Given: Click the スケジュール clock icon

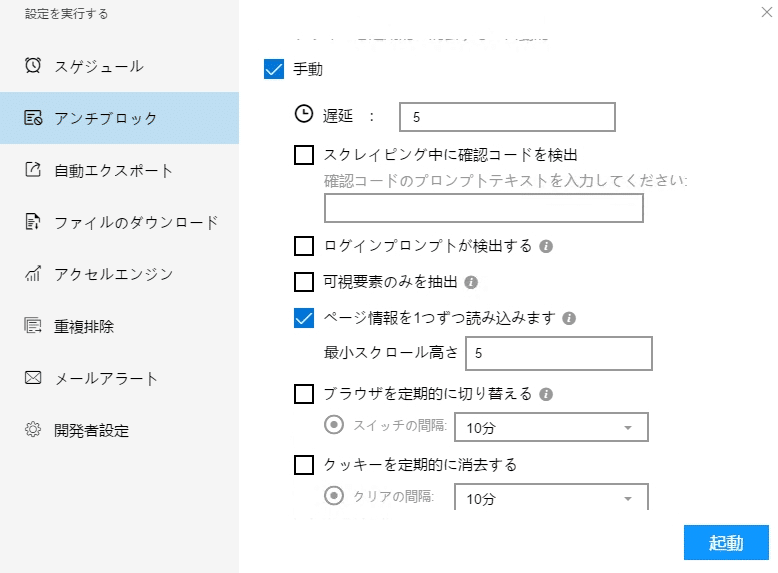Looking at the screenshot, I should click(33, 66).
